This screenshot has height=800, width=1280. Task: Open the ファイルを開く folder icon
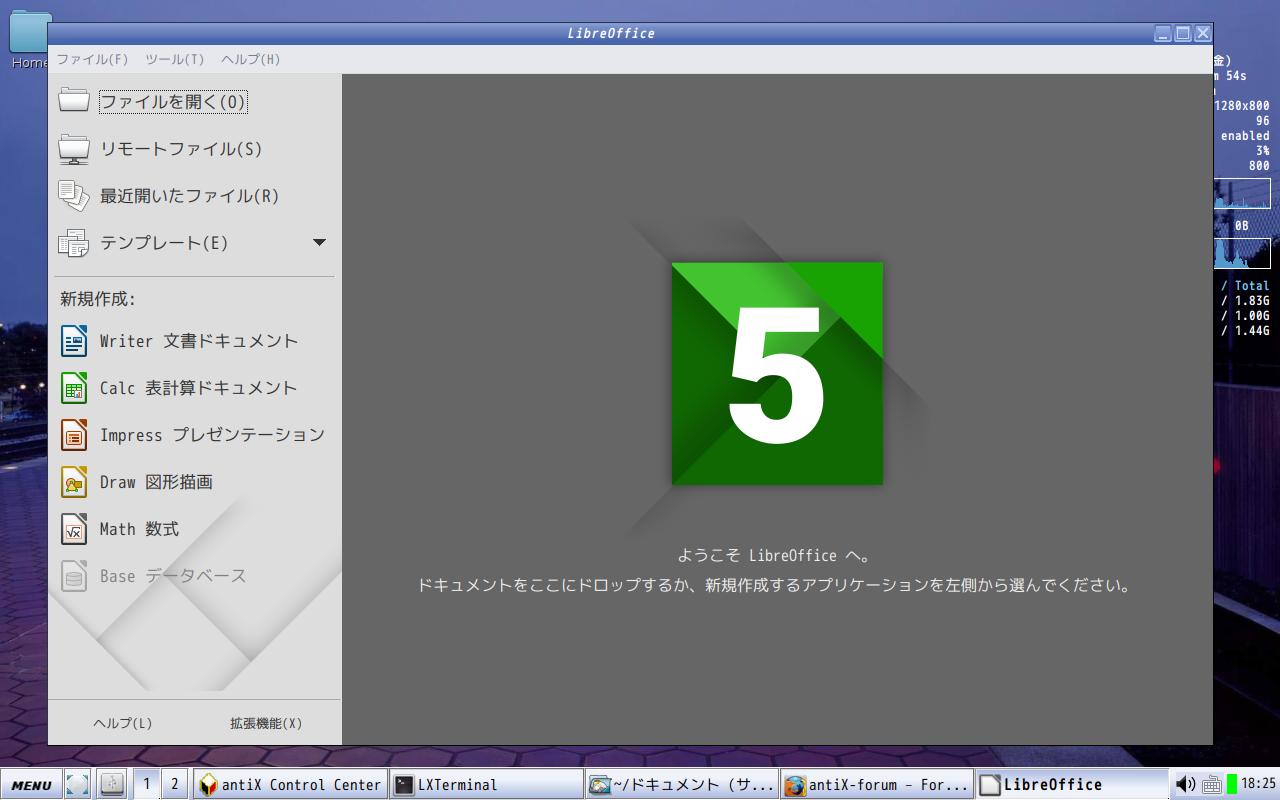74,101
